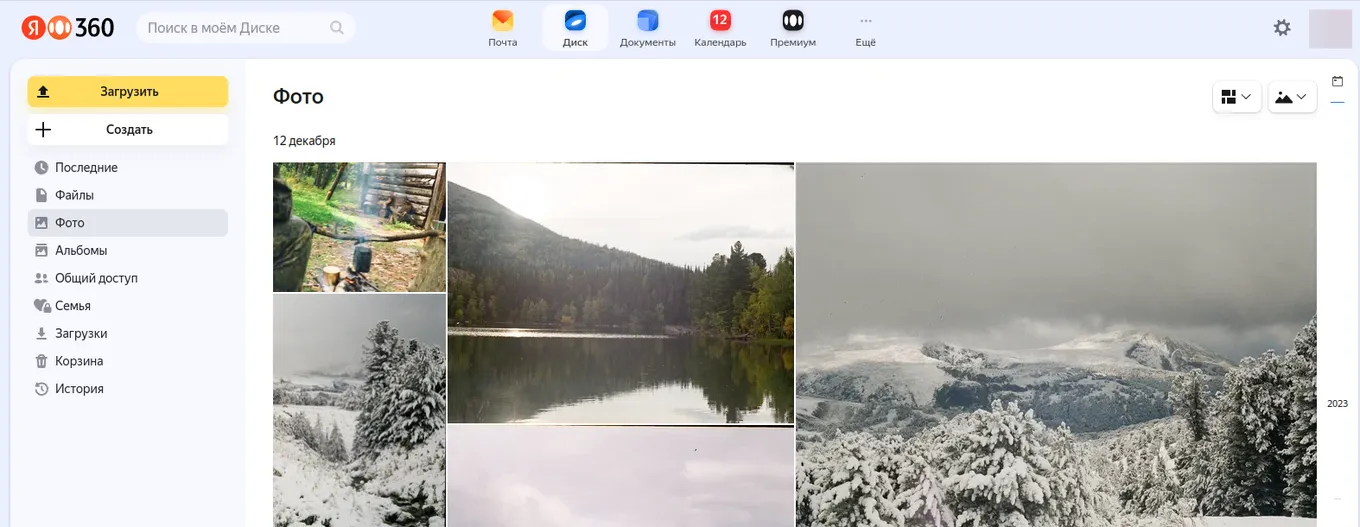Click the magnifier search icon

coord(338,28)
